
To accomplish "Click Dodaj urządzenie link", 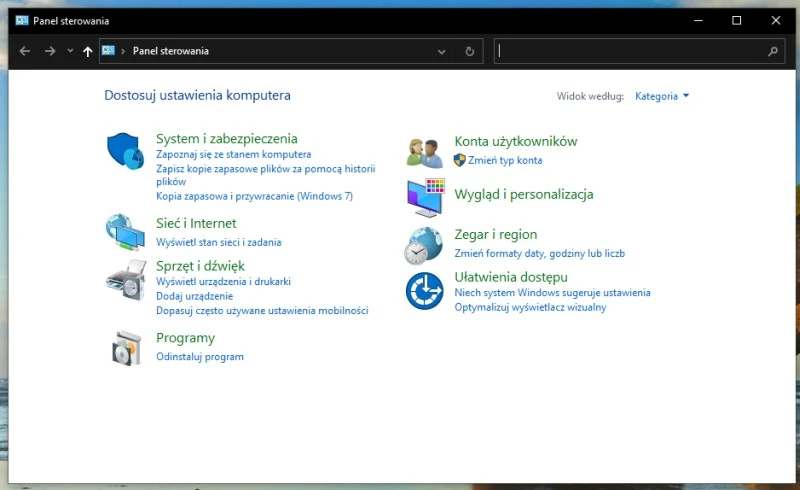I will tap(194, 296).
